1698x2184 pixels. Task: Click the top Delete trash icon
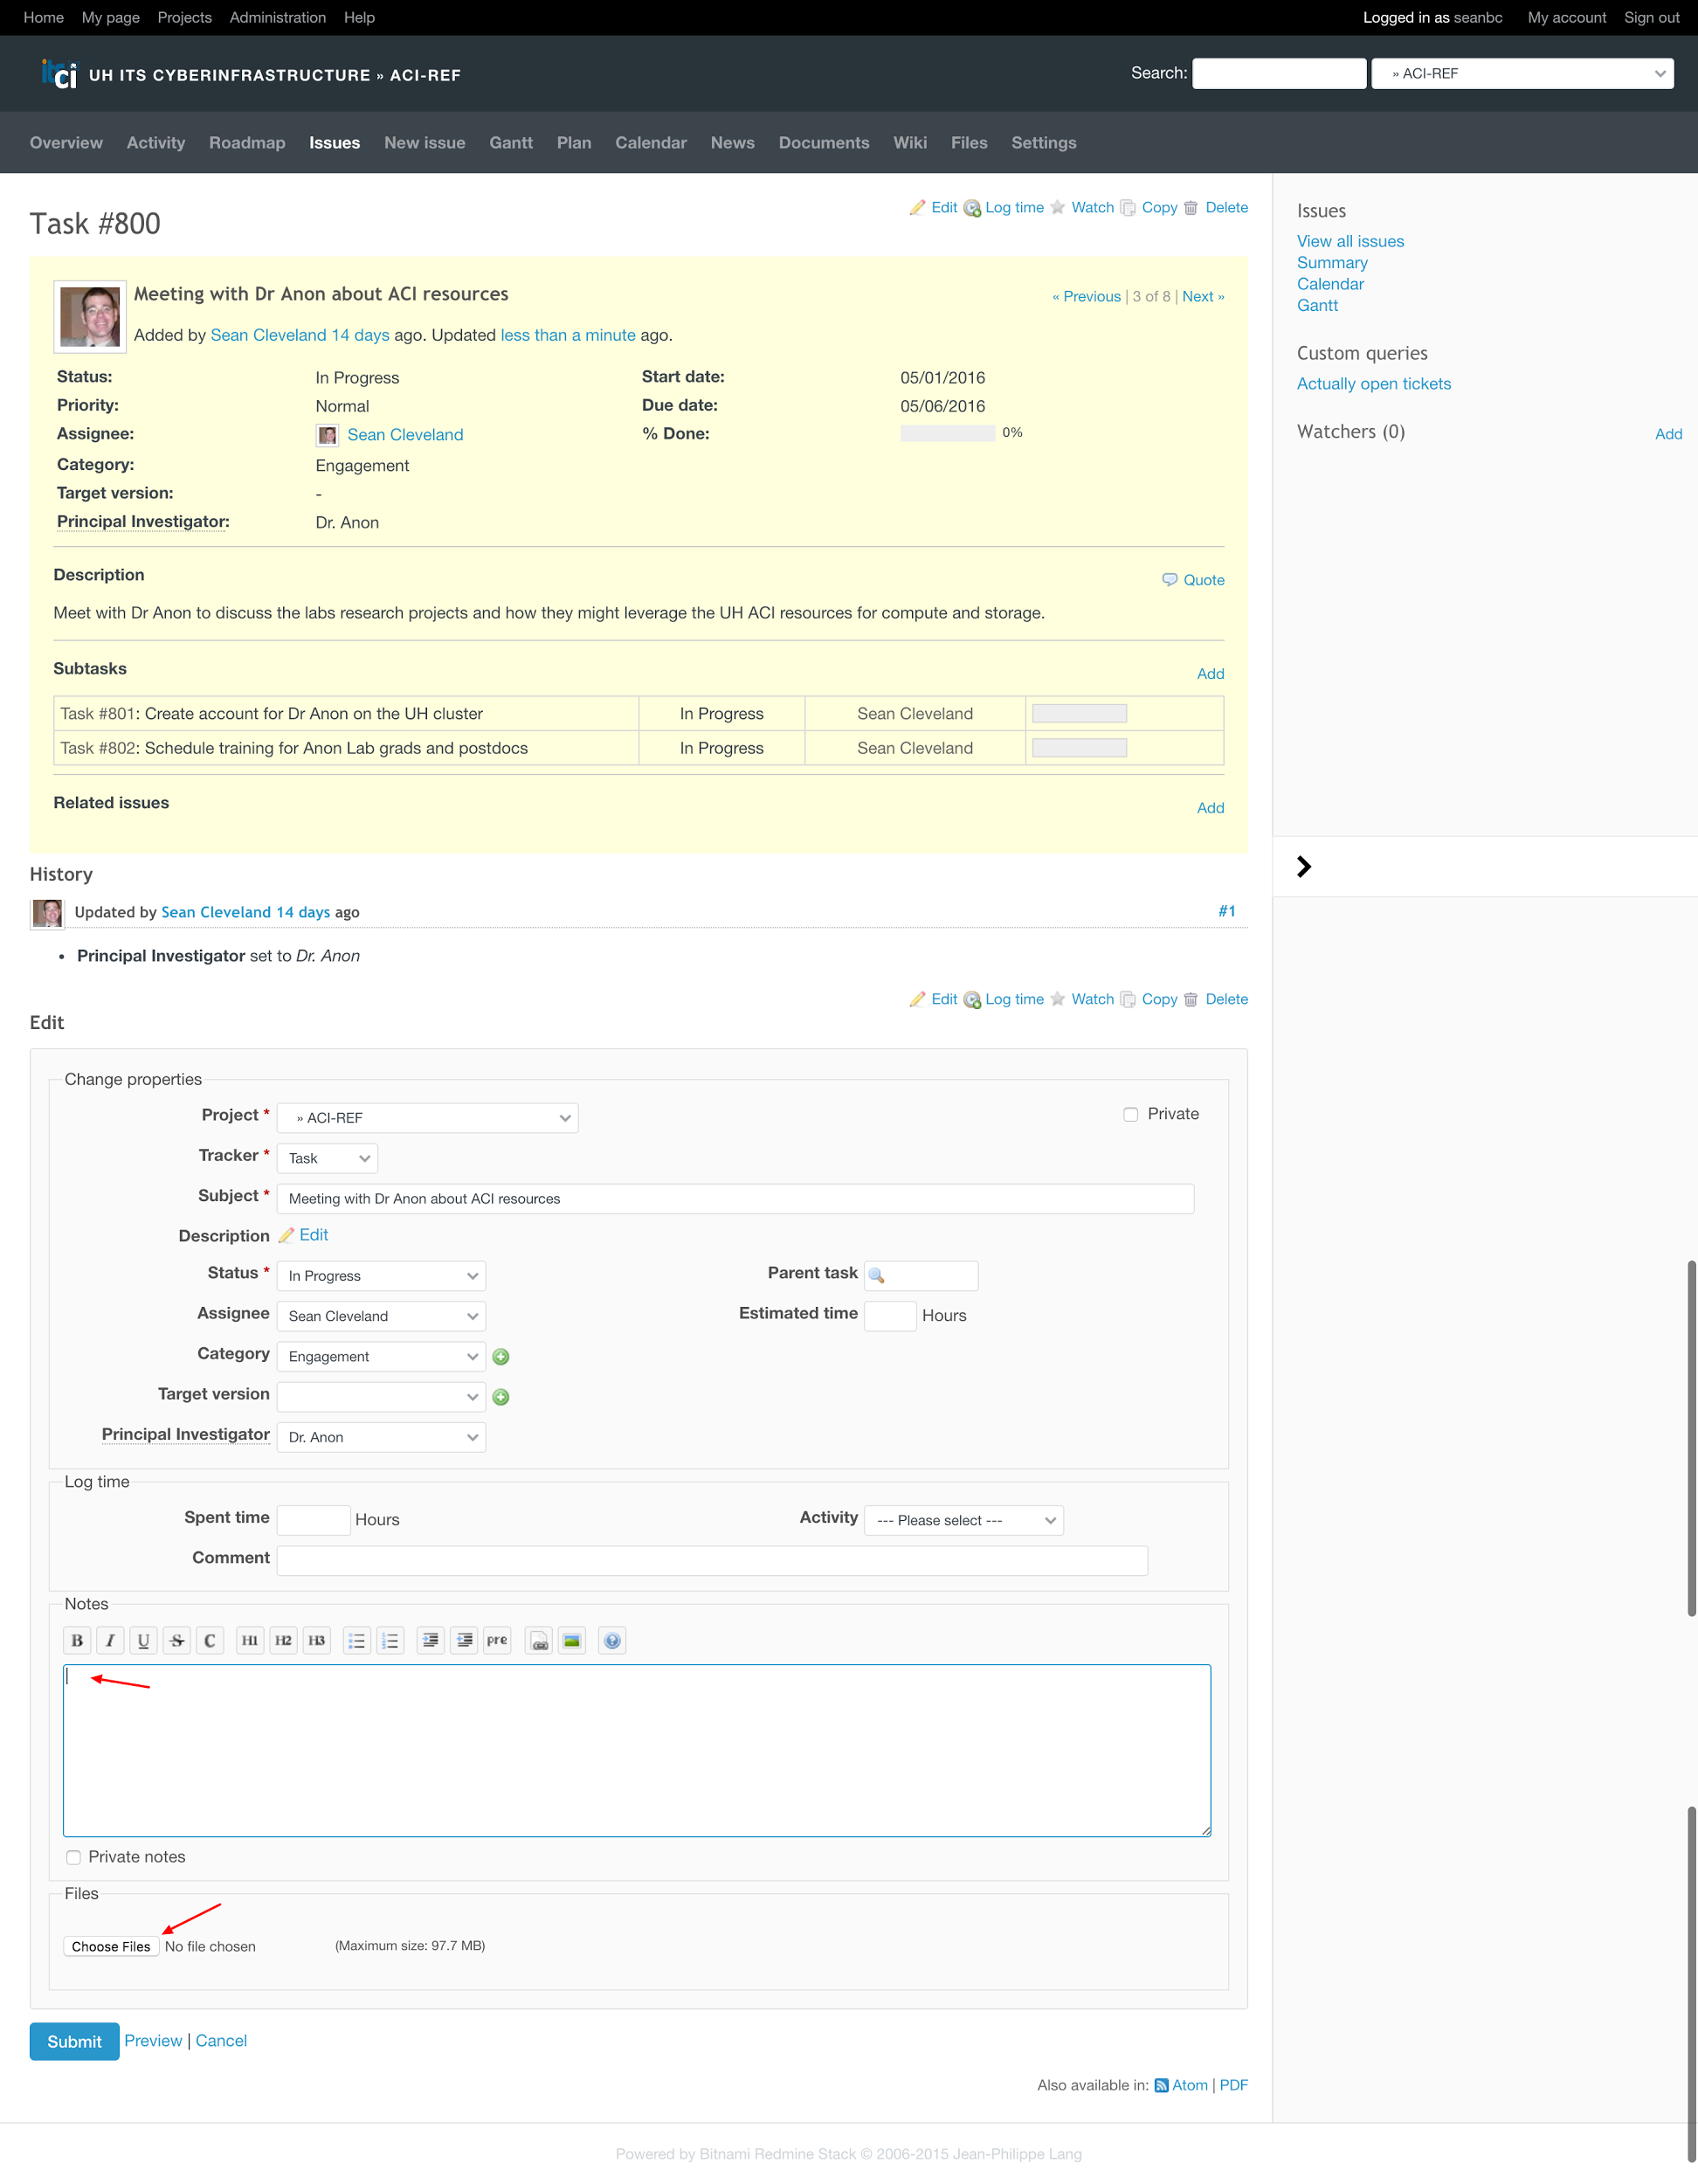pos(1191,208)
